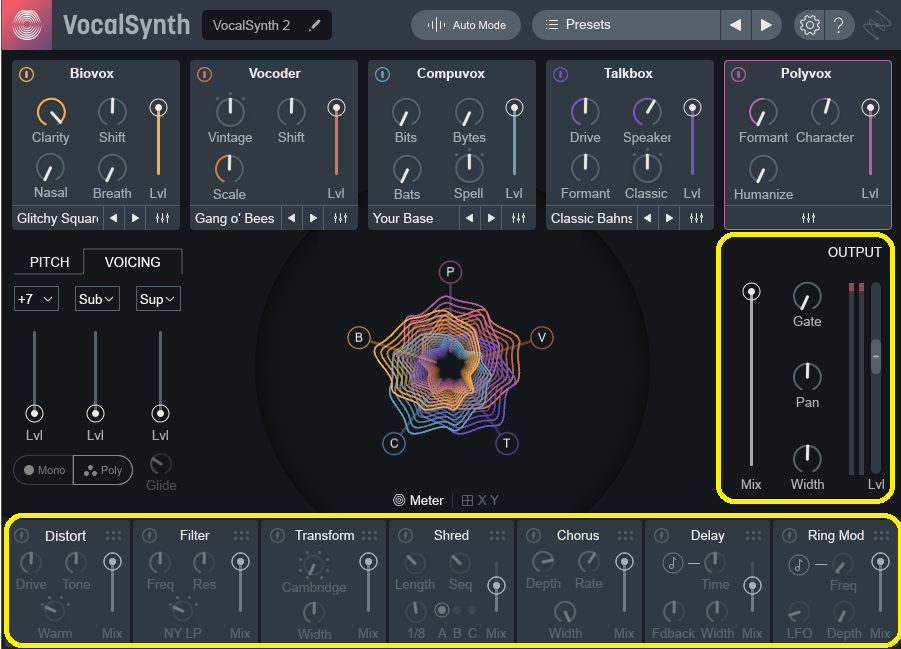The image size is (901, 649).
Task: Click the Talkbox Drive knob
Action: tap(585, 112)
